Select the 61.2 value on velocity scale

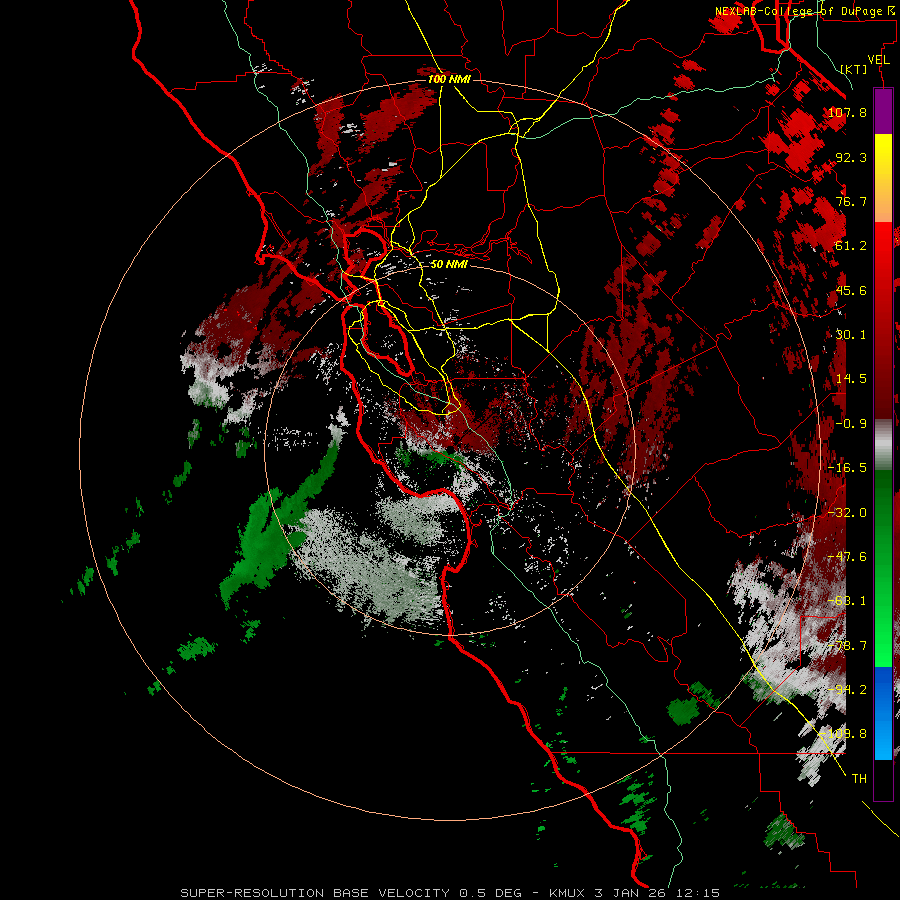(x=851, y=246)
